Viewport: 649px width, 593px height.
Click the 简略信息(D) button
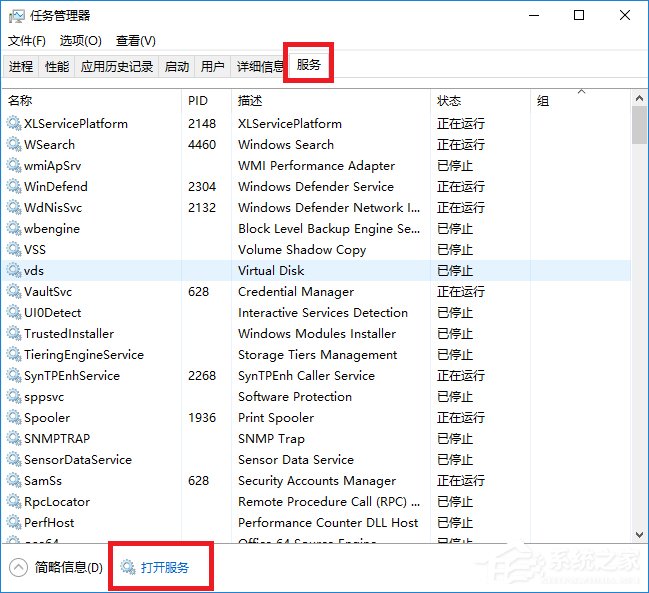click(68, 568)
